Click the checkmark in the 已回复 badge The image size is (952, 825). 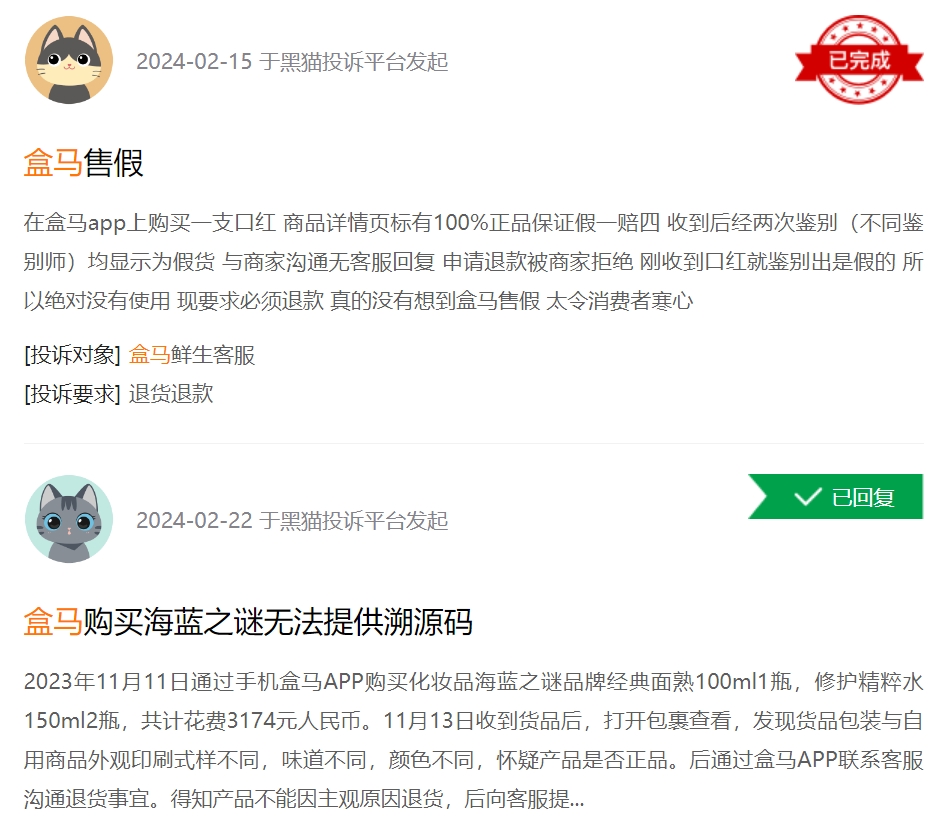click(x=808, y=497)
